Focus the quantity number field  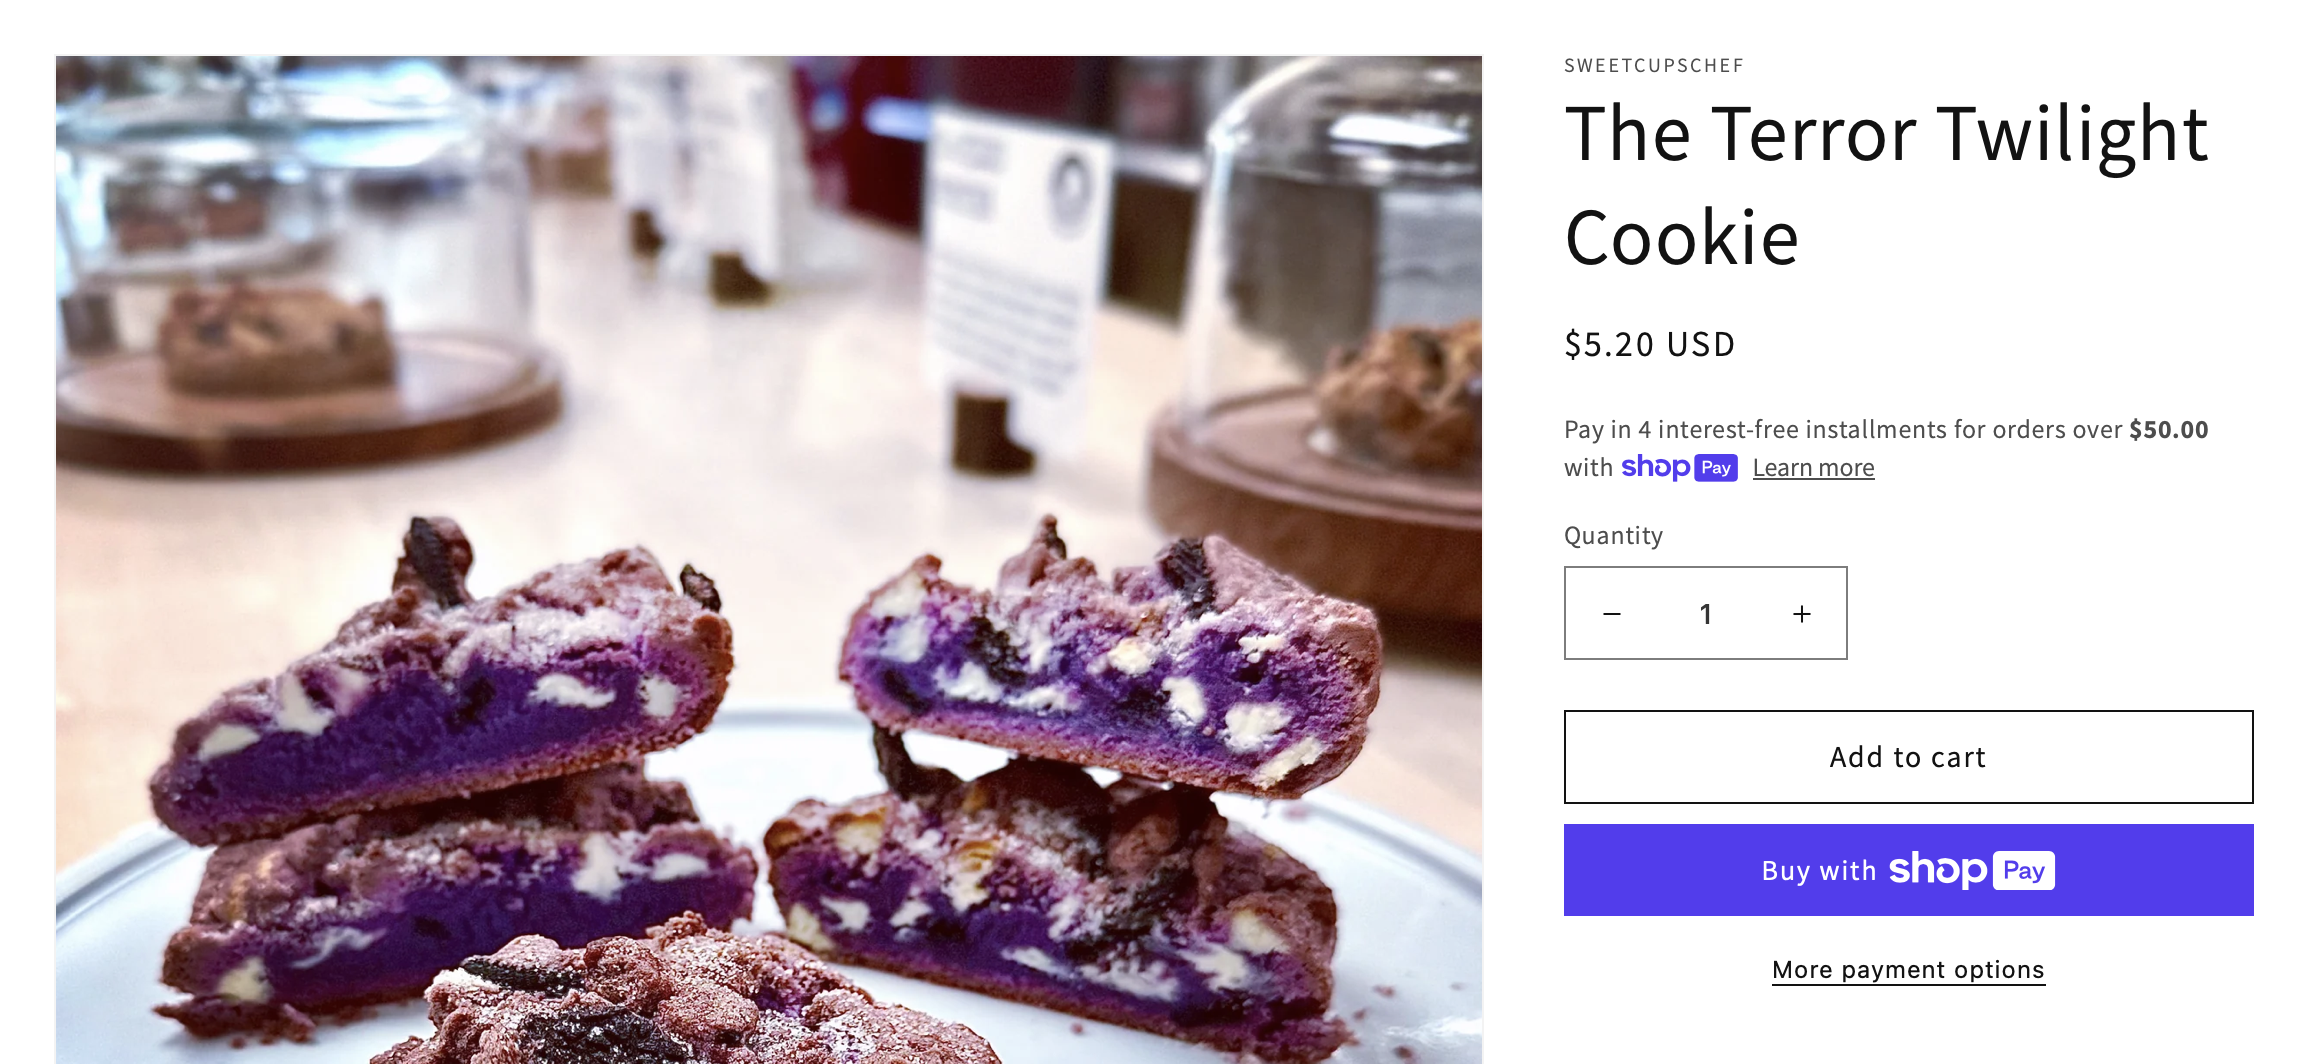(x=1706, y=614)
